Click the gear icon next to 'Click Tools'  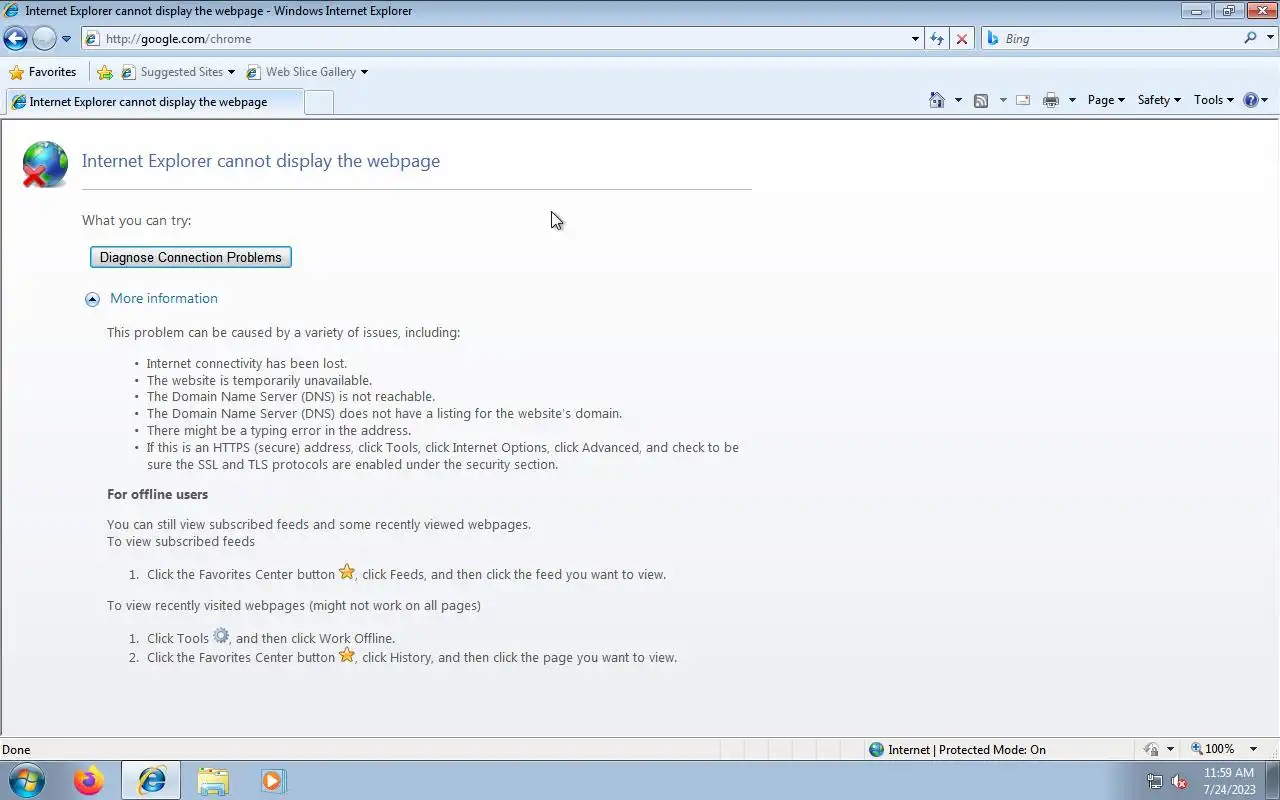(221, 636)
